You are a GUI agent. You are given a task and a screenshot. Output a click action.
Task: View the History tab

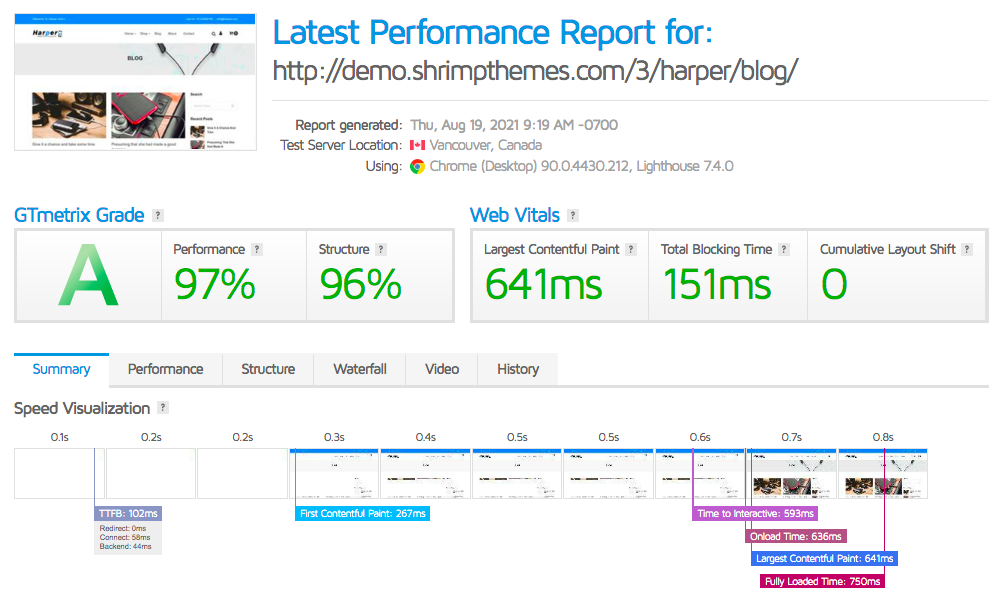tap(518, 369)
